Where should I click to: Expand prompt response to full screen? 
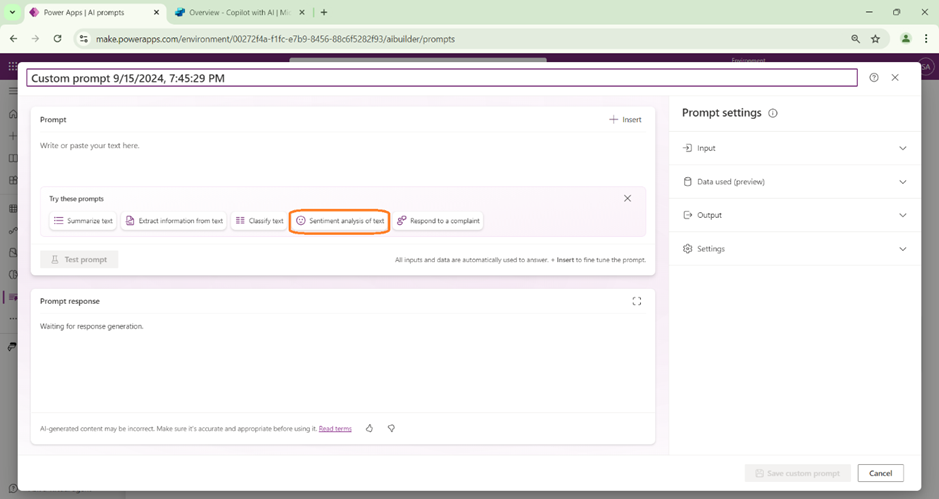tap(636, 301)
